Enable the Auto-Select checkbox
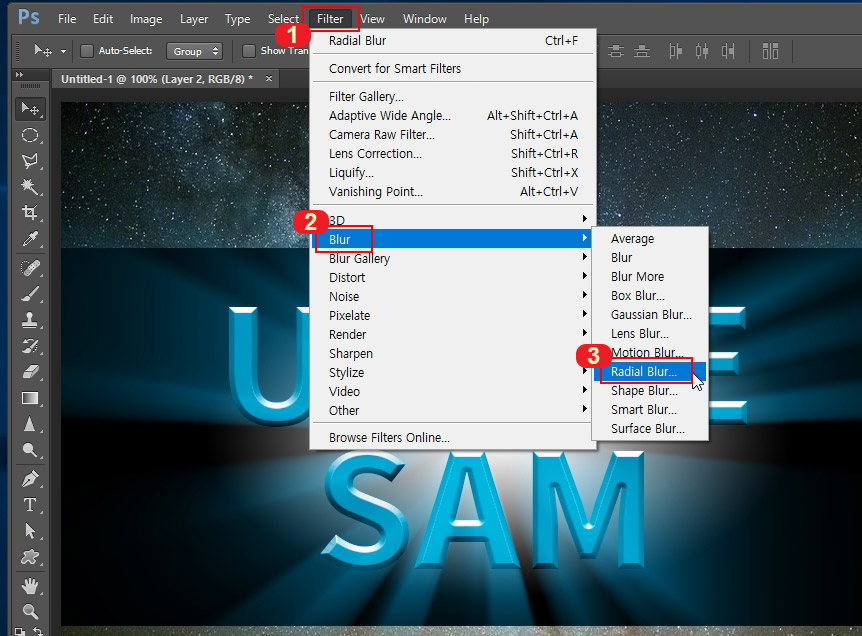 click(87, 51)
